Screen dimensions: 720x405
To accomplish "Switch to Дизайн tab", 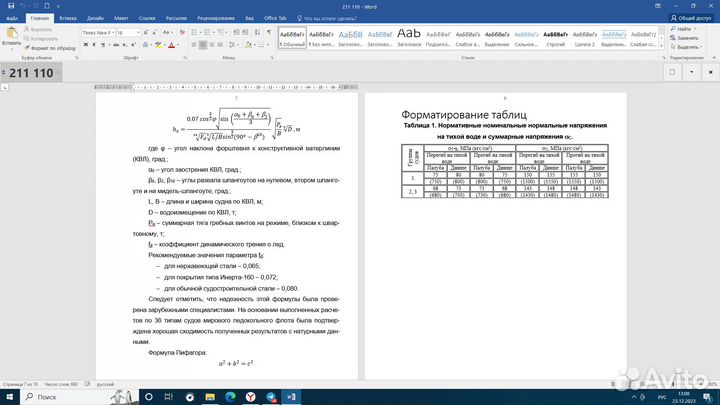I will pos(95,18).
